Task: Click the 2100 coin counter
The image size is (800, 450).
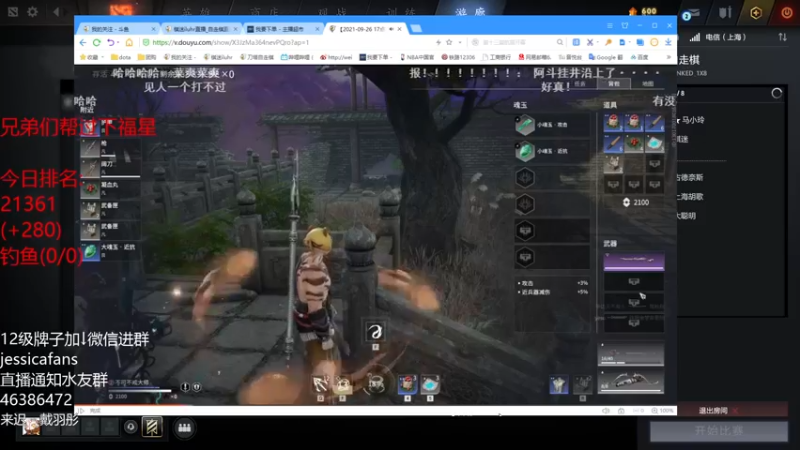Action: tap(636, 203)
